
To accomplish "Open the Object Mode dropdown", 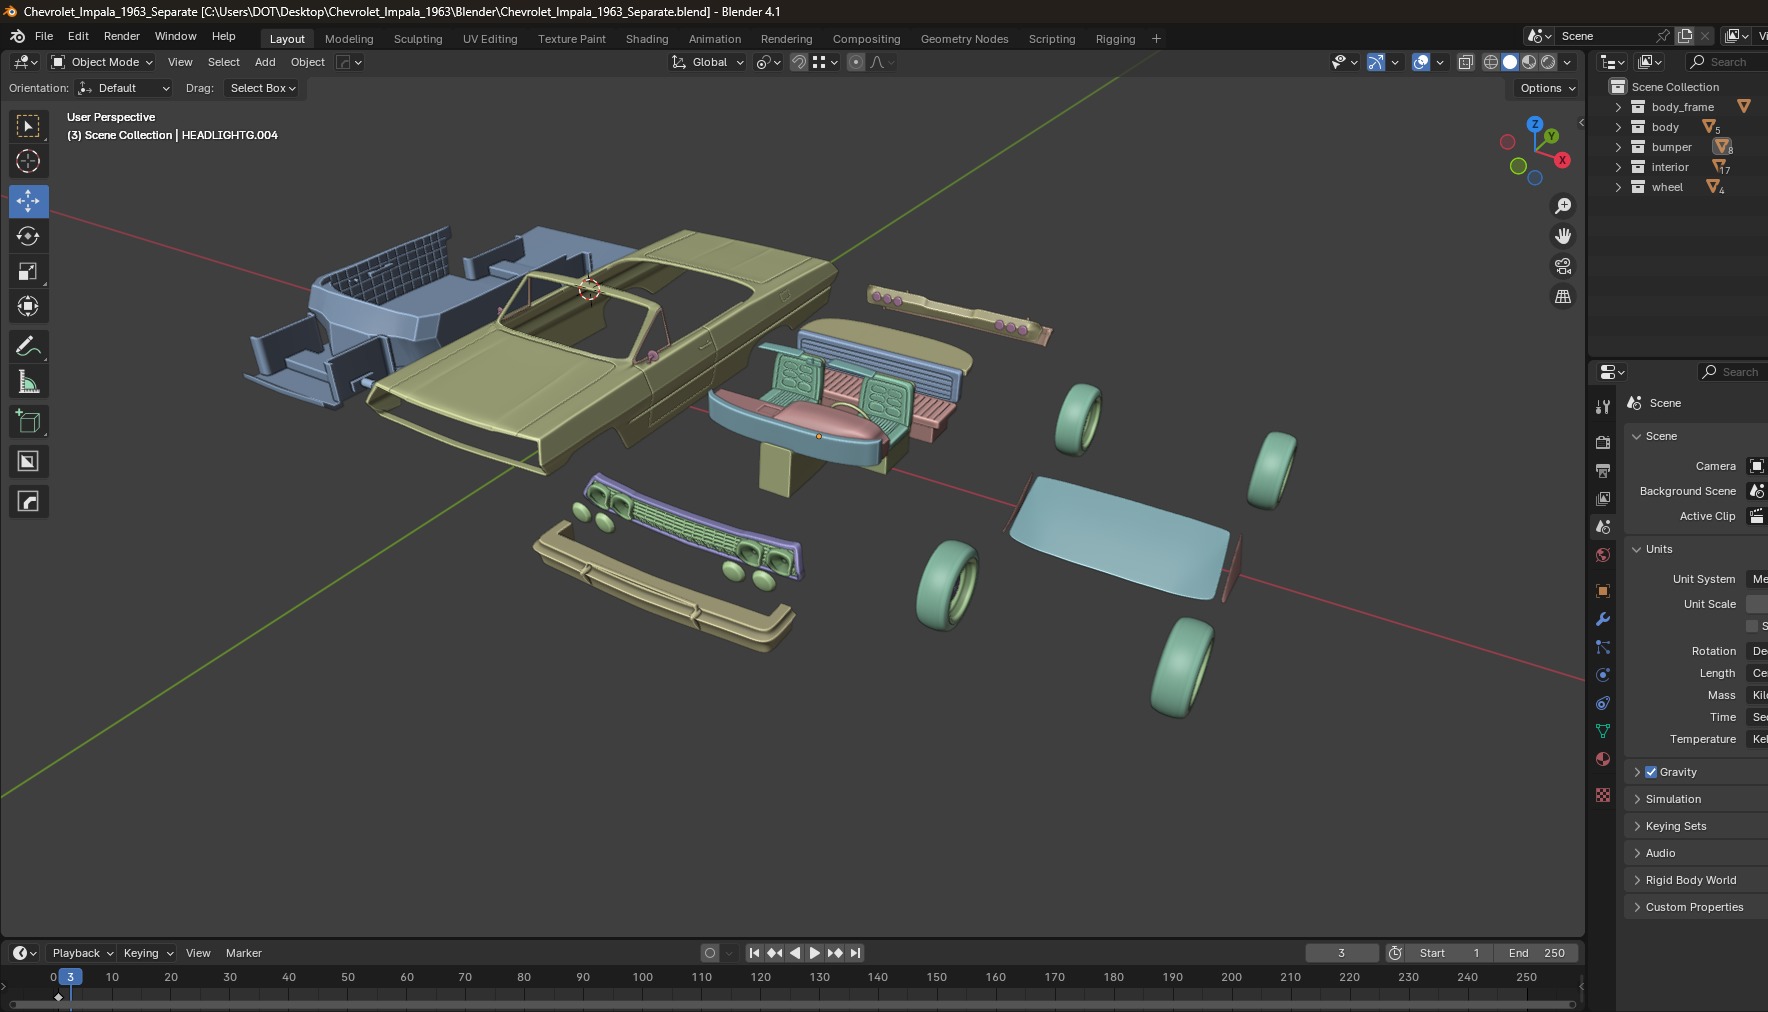I will point(102,62).
